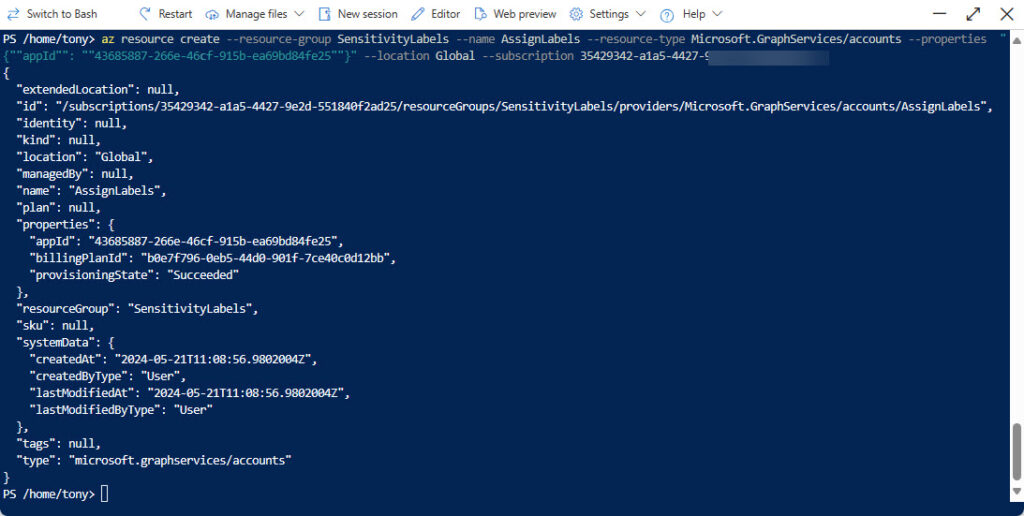The image size is (1024, 516).
Task: Click the "tags": null line
Action: coord(58,443)
